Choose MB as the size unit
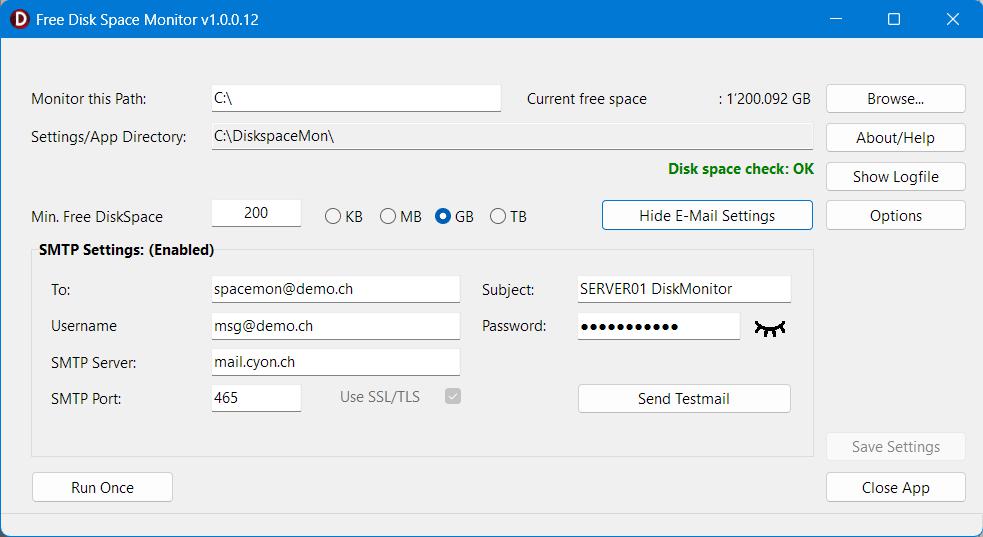The height and width of the screenshot is (537, 983). pos(388,216)
